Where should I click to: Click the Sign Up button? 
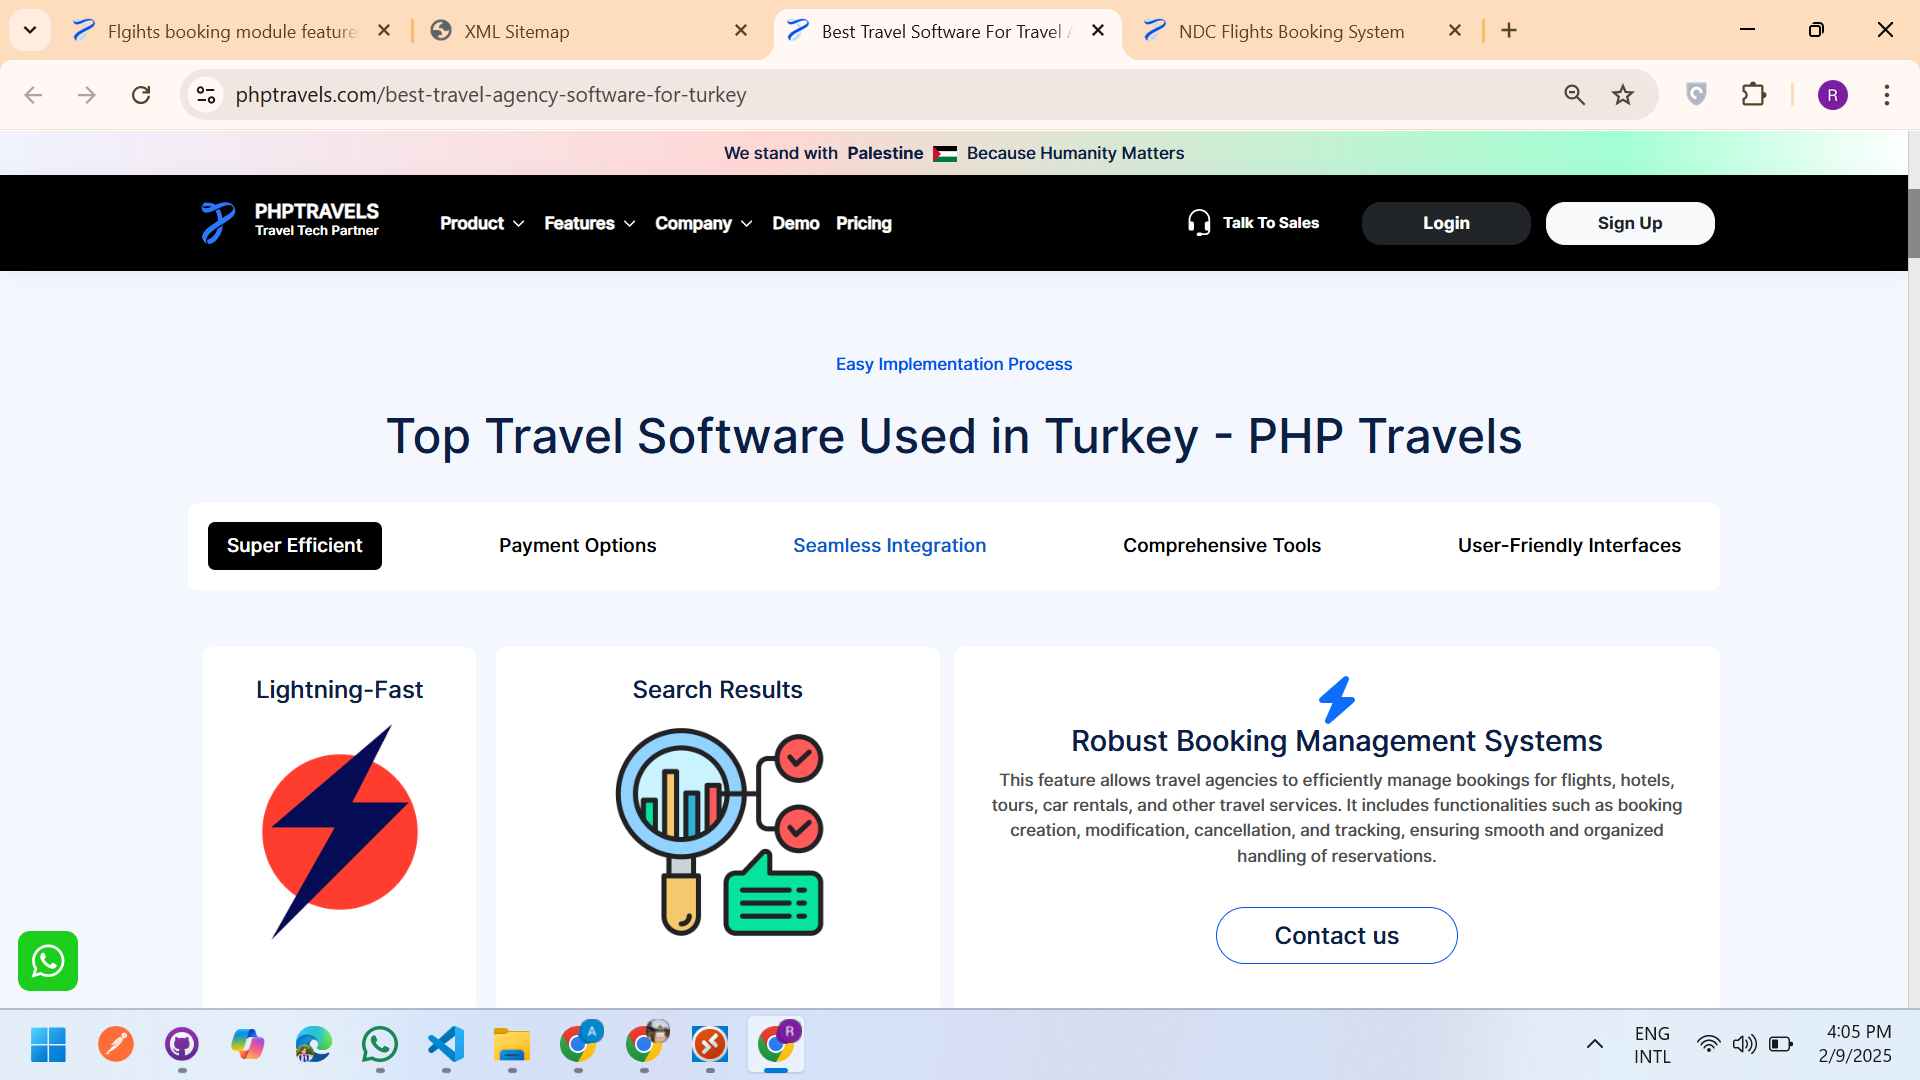pos(1630,223)
